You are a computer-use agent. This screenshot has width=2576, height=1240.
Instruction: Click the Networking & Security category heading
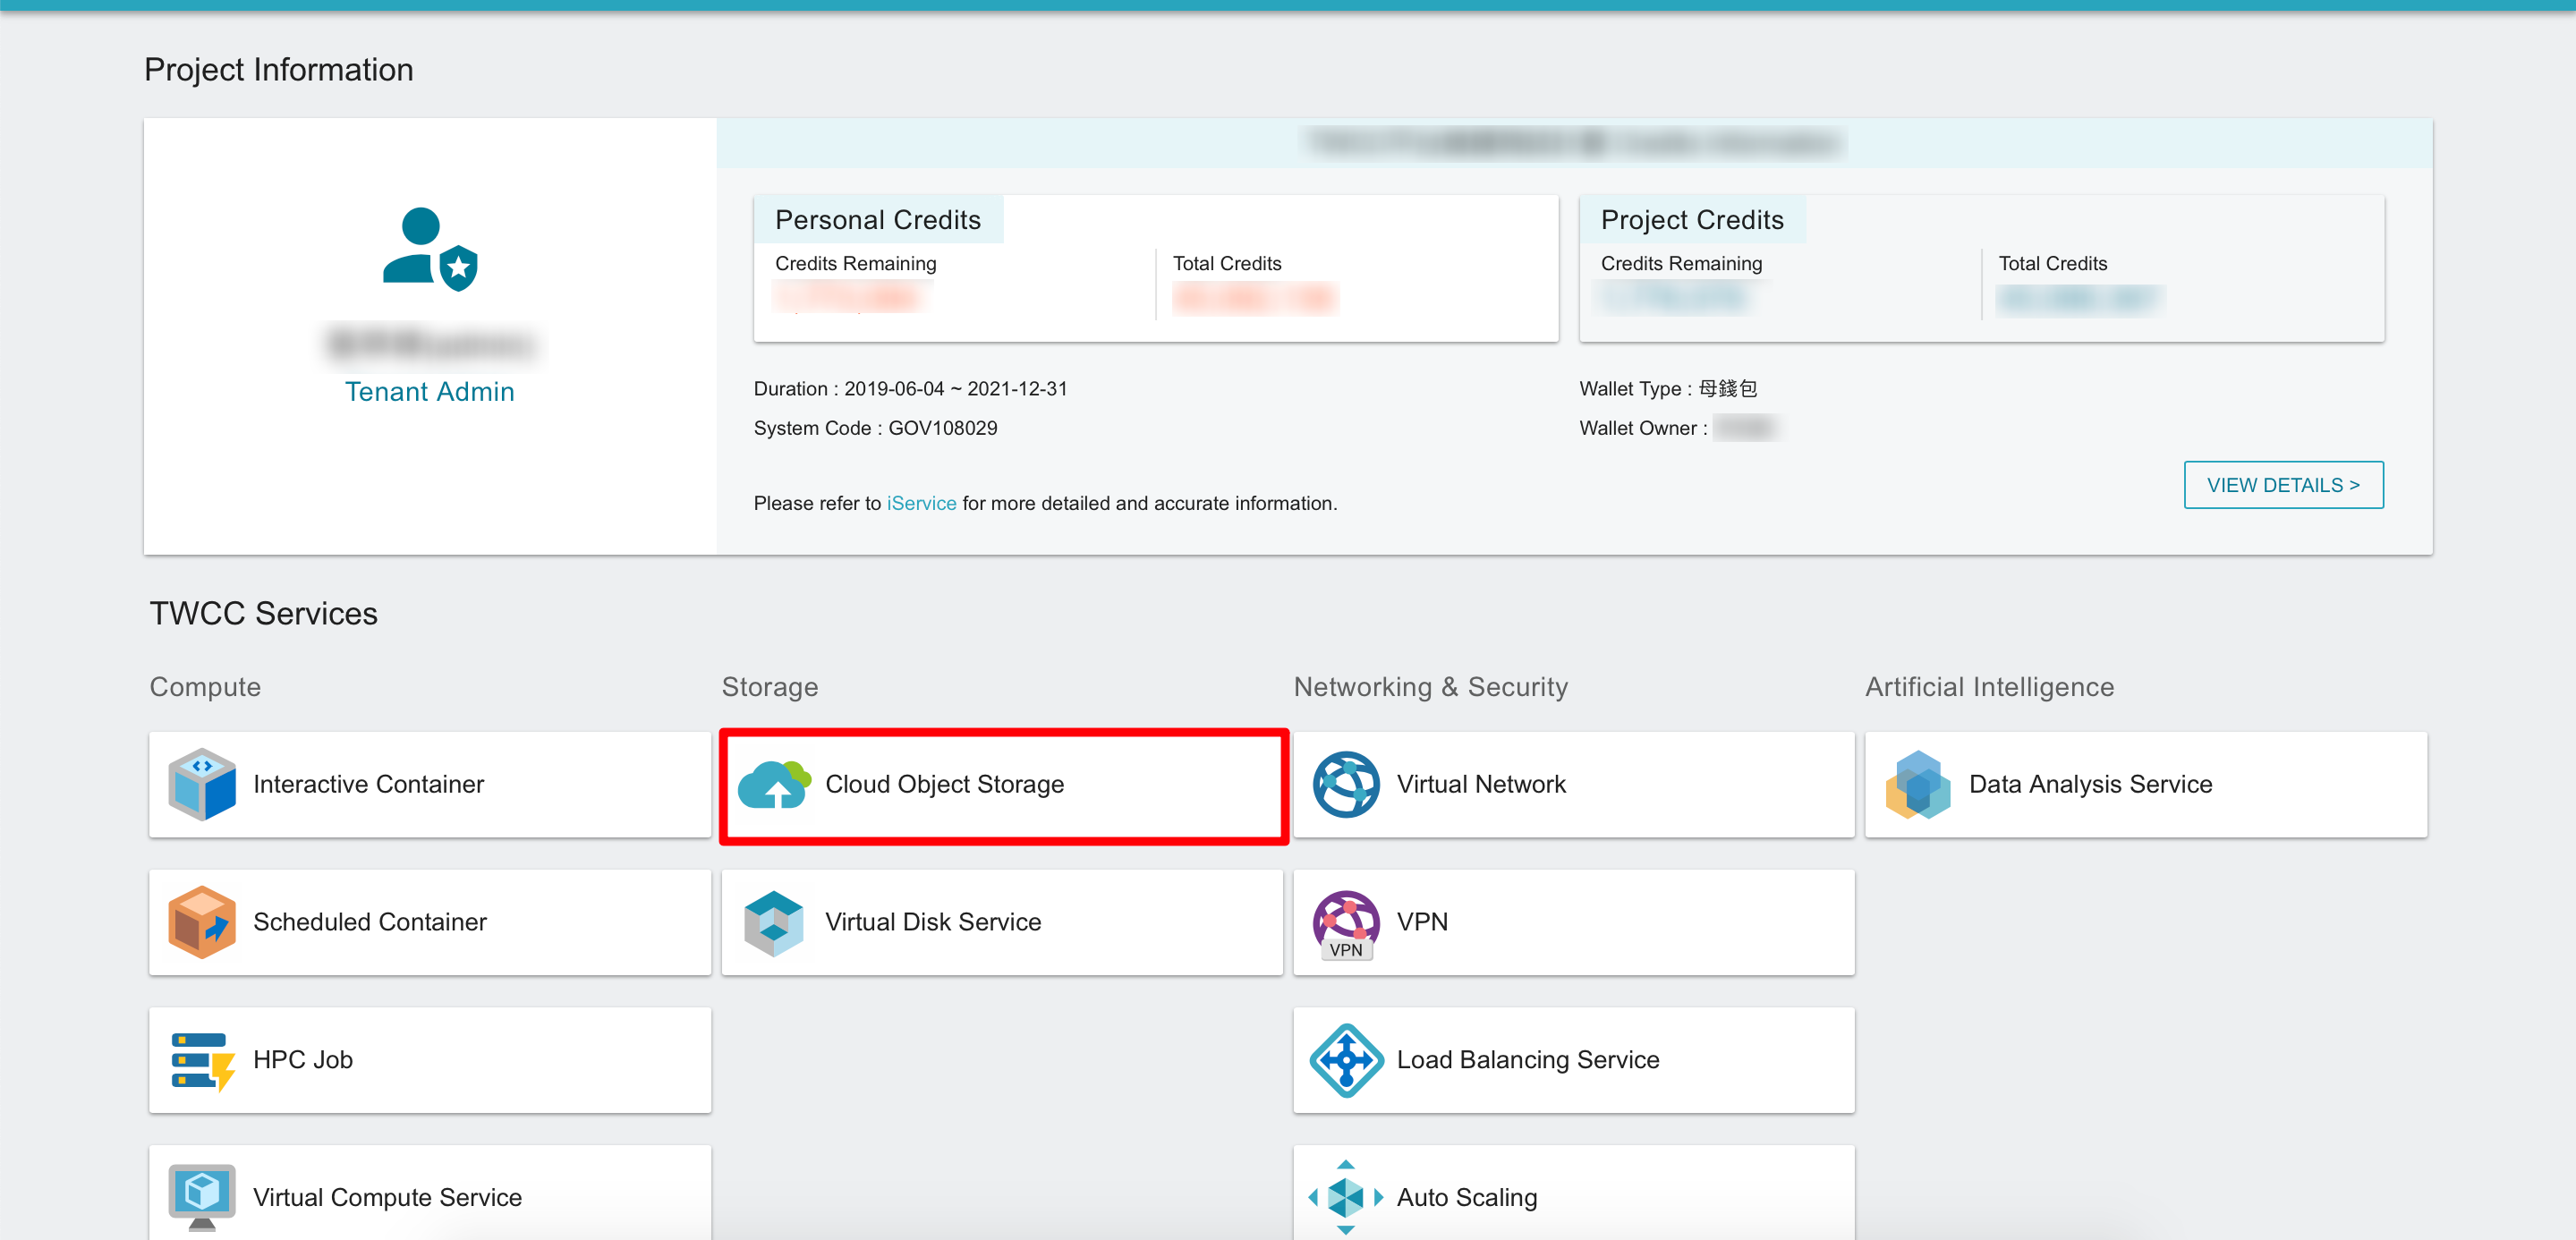click(1431, 687)
